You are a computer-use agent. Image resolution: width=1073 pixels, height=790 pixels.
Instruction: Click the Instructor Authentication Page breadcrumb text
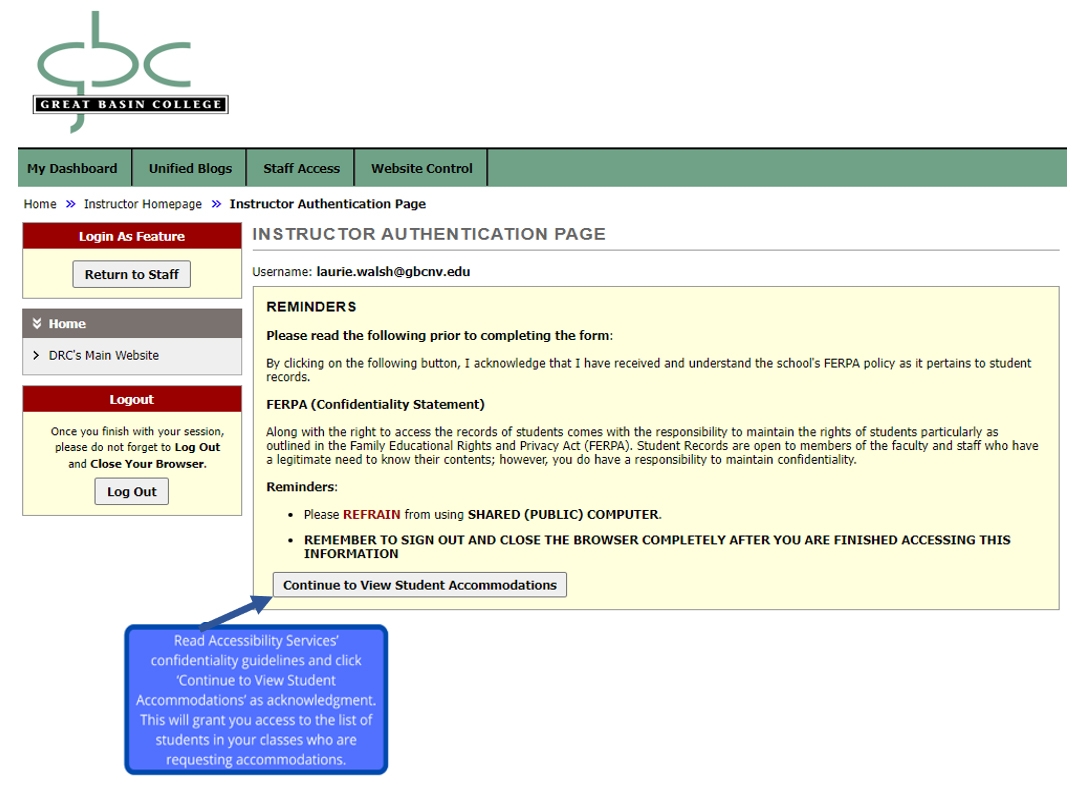tap(327, 204)
